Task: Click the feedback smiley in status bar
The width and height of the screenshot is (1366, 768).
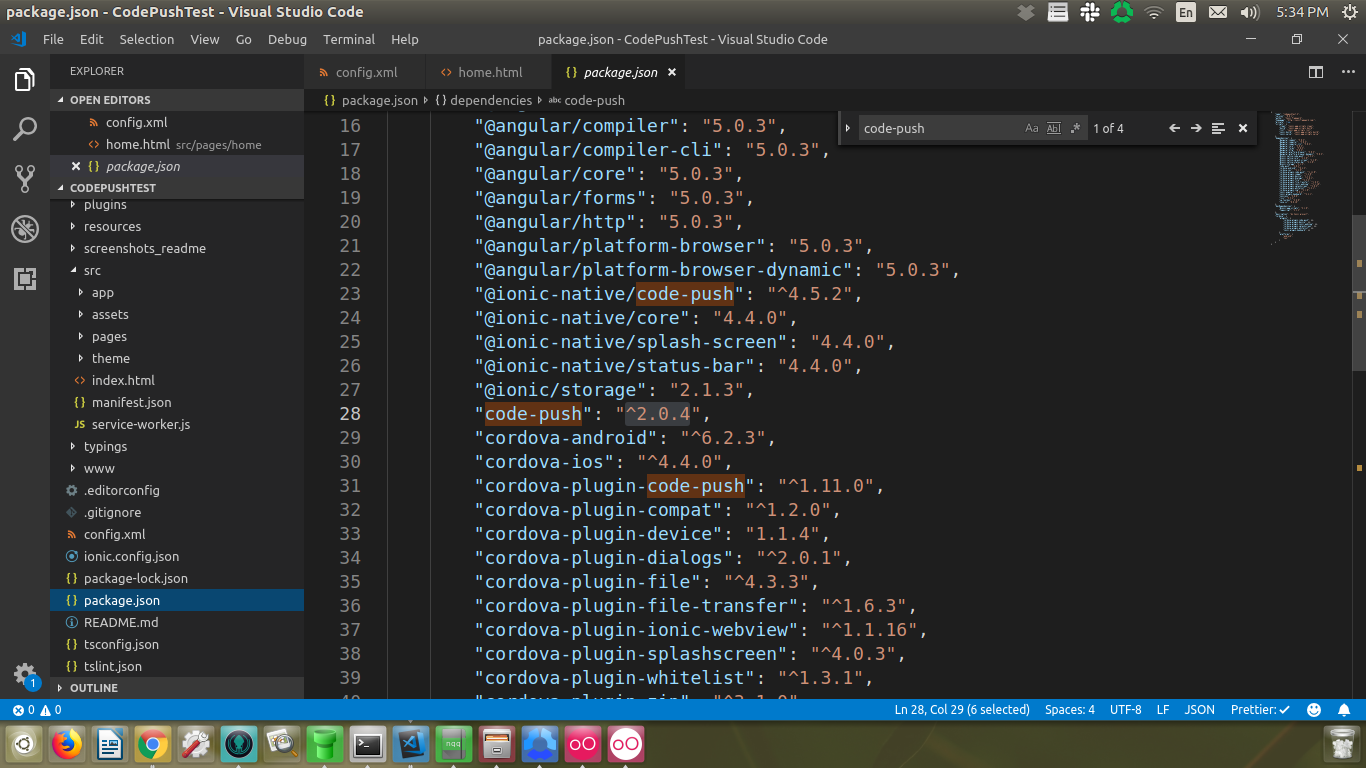Action: 1314,710
